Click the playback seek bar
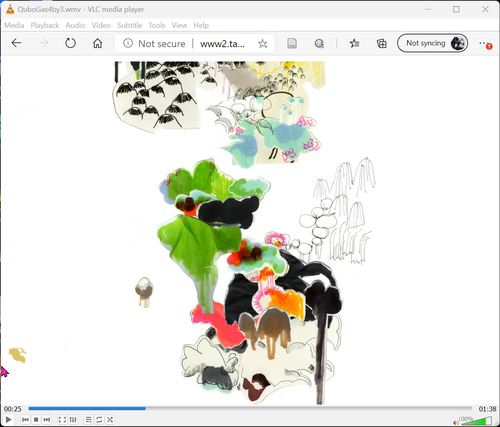The image size is (500, 427). click(x=250, y=408)
